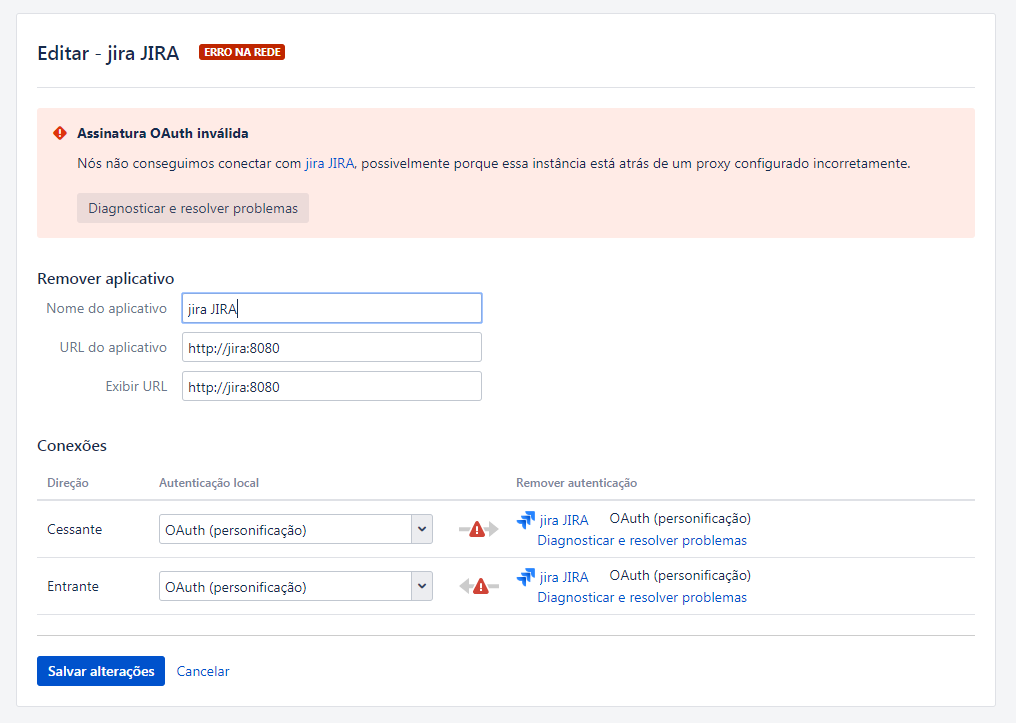
Task: Click the Entrante direction label
Action: click(x=73, y=586)
